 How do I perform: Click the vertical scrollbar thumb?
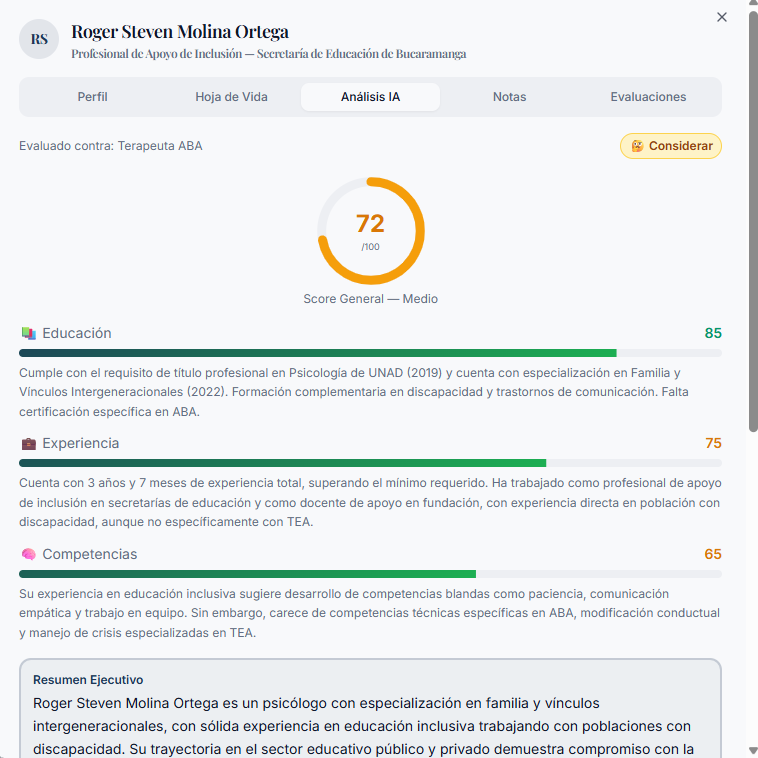tap(753, 221)
